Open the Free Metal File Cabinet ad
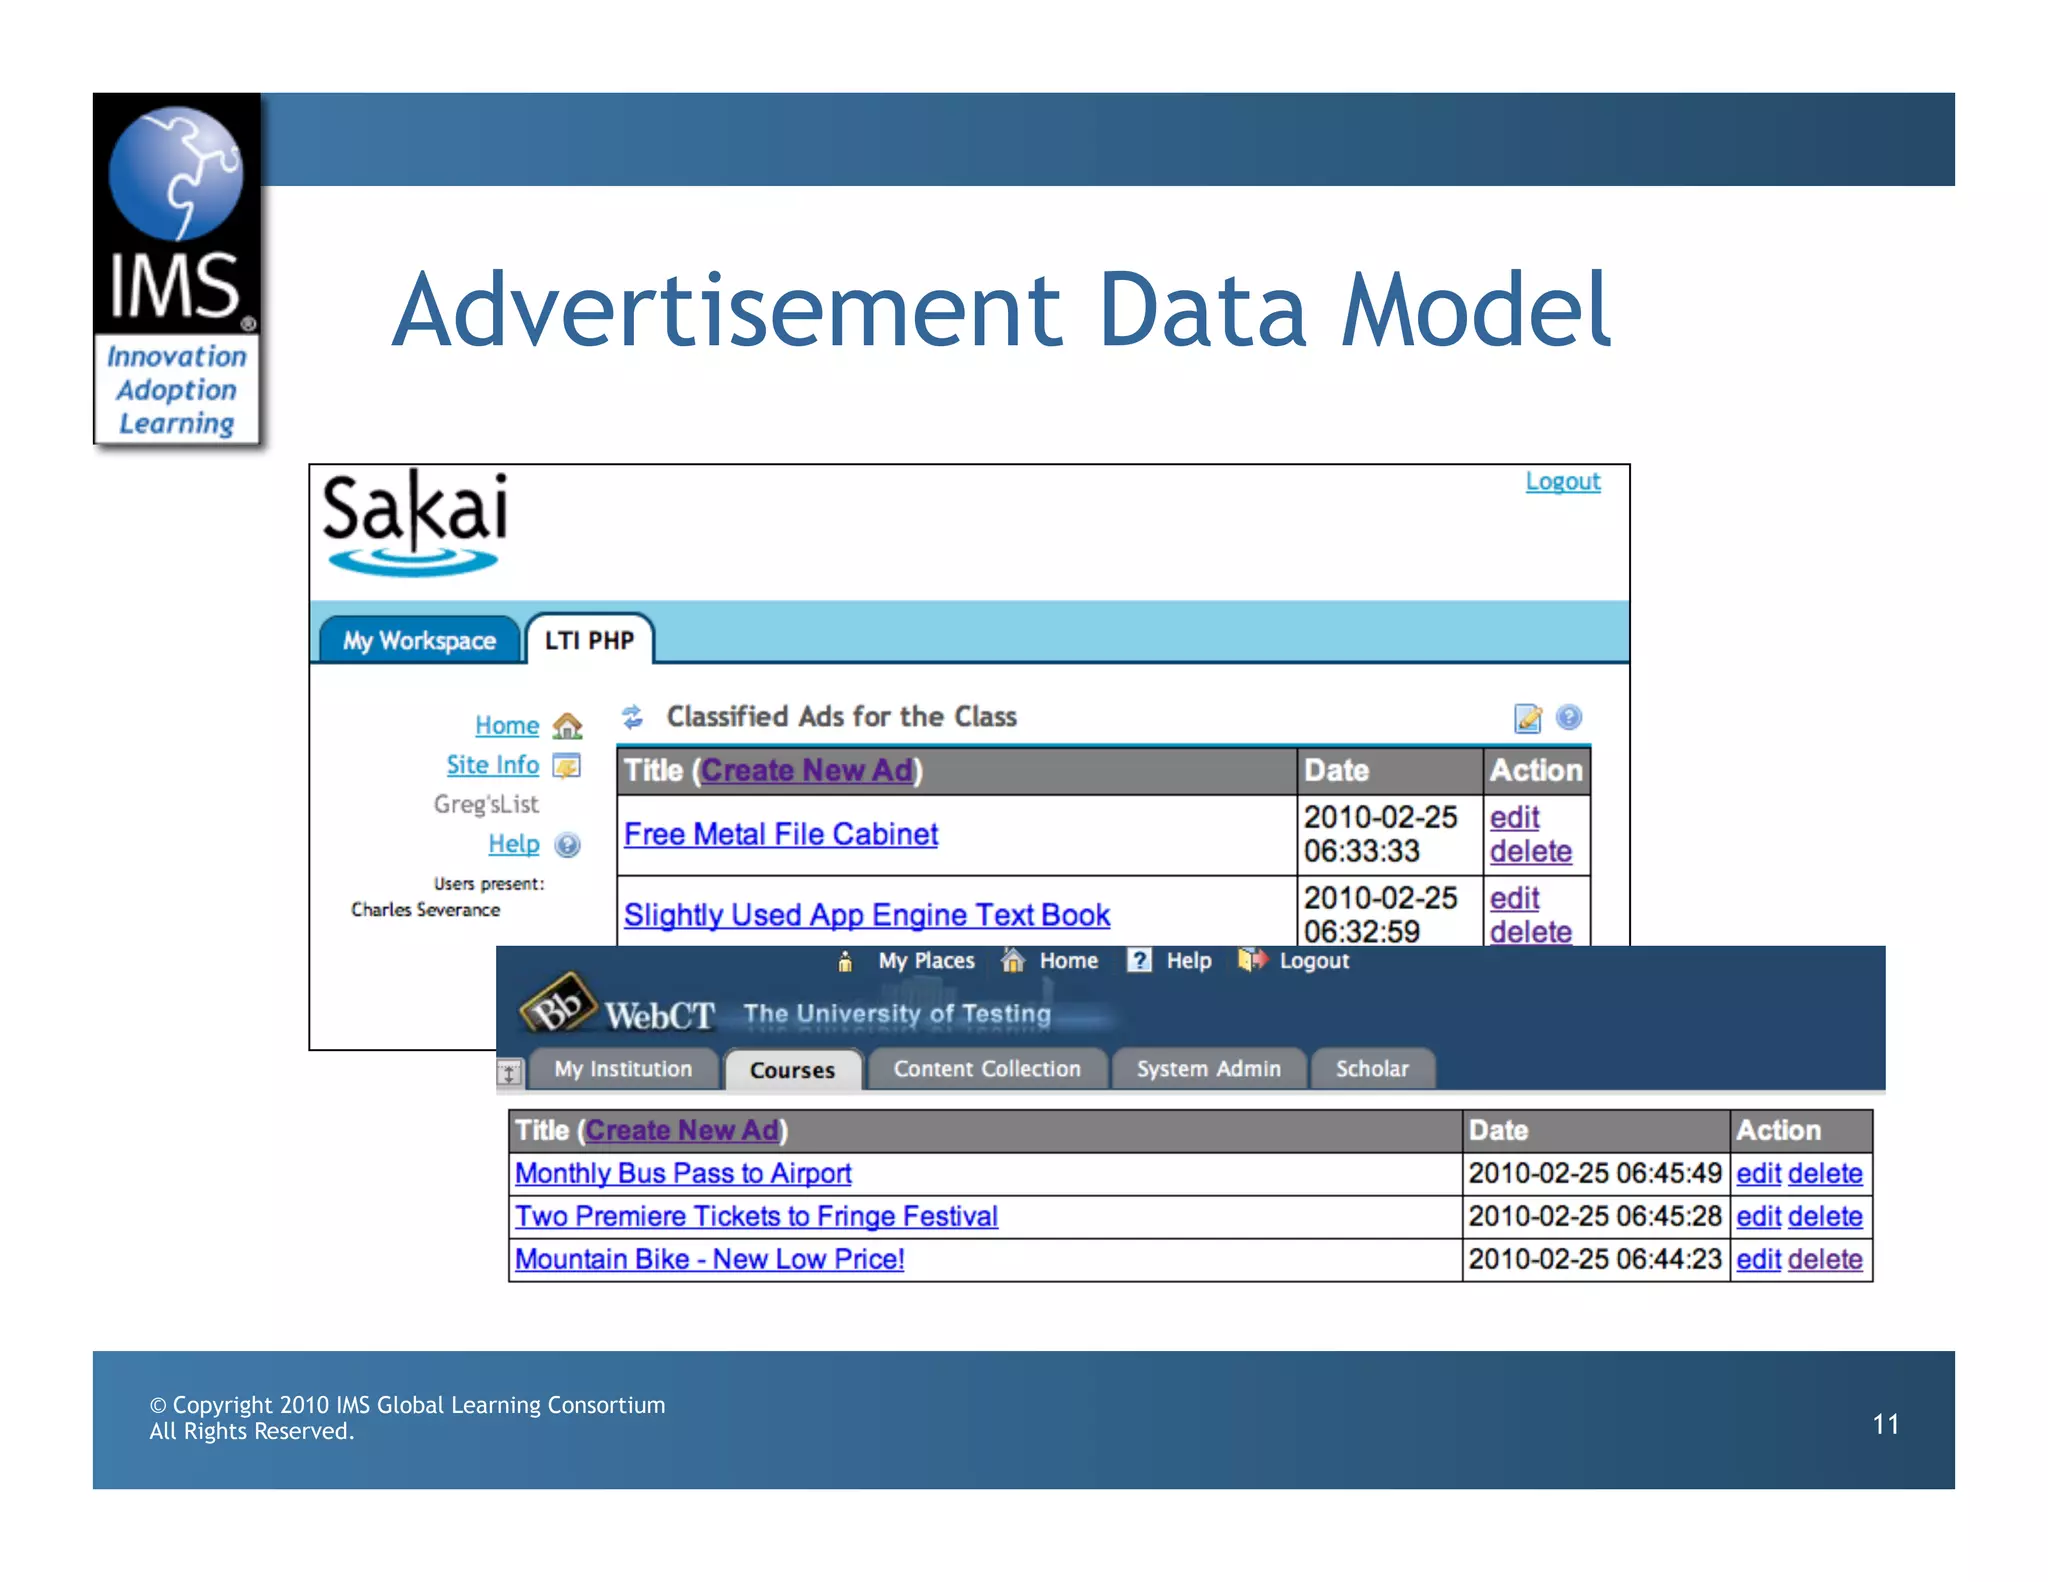The height and width of the screenshot is (1582, 2048). [x=781, y=834]
